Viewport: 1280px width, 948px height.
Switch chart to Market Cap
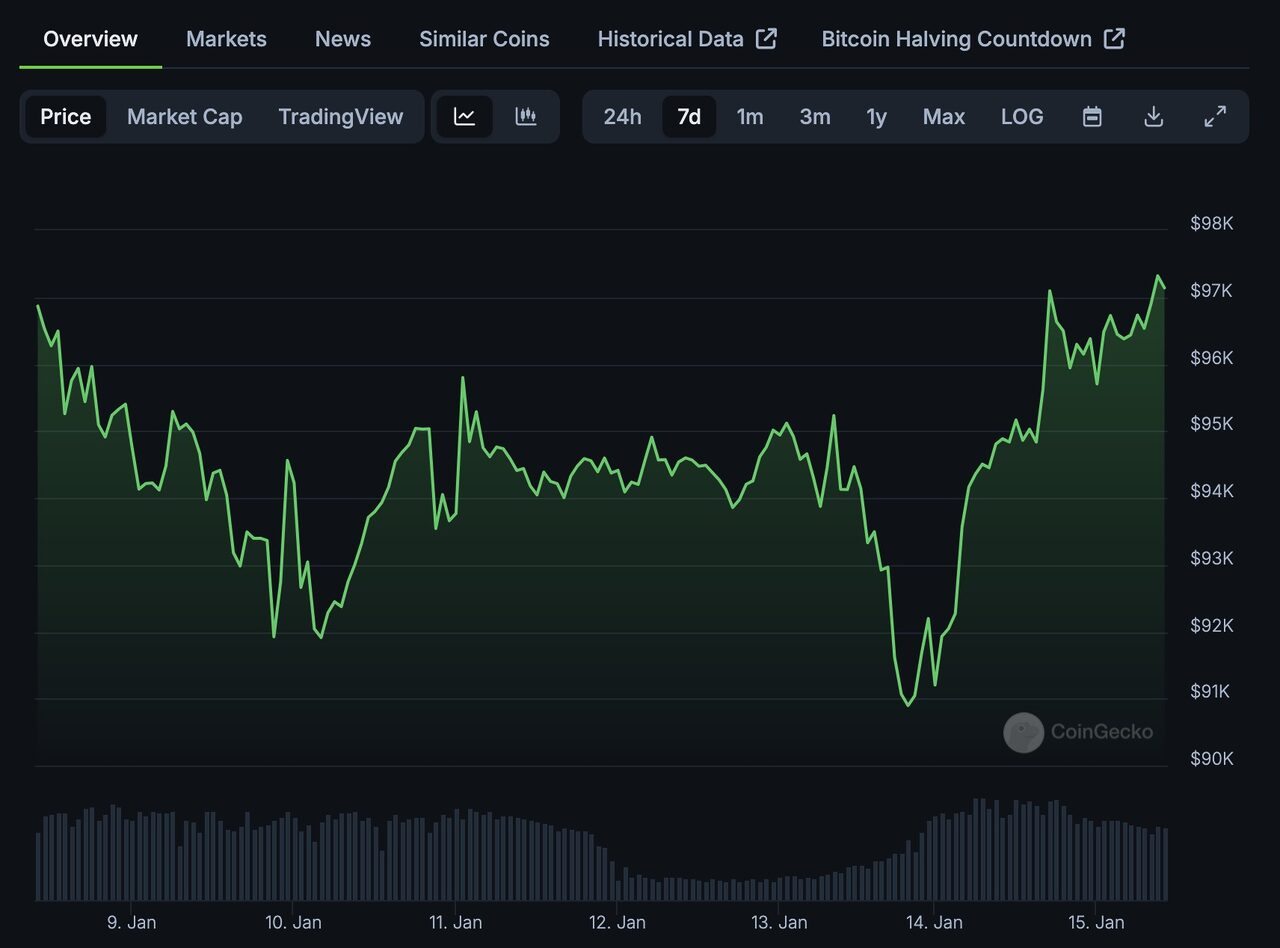click(x=184, y=117)
